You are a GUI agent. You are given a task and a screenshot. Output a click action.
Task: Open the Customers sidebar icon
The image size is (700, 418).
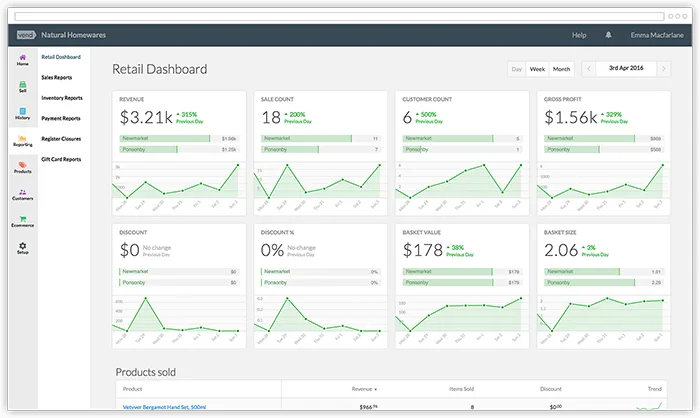[23, 194]
